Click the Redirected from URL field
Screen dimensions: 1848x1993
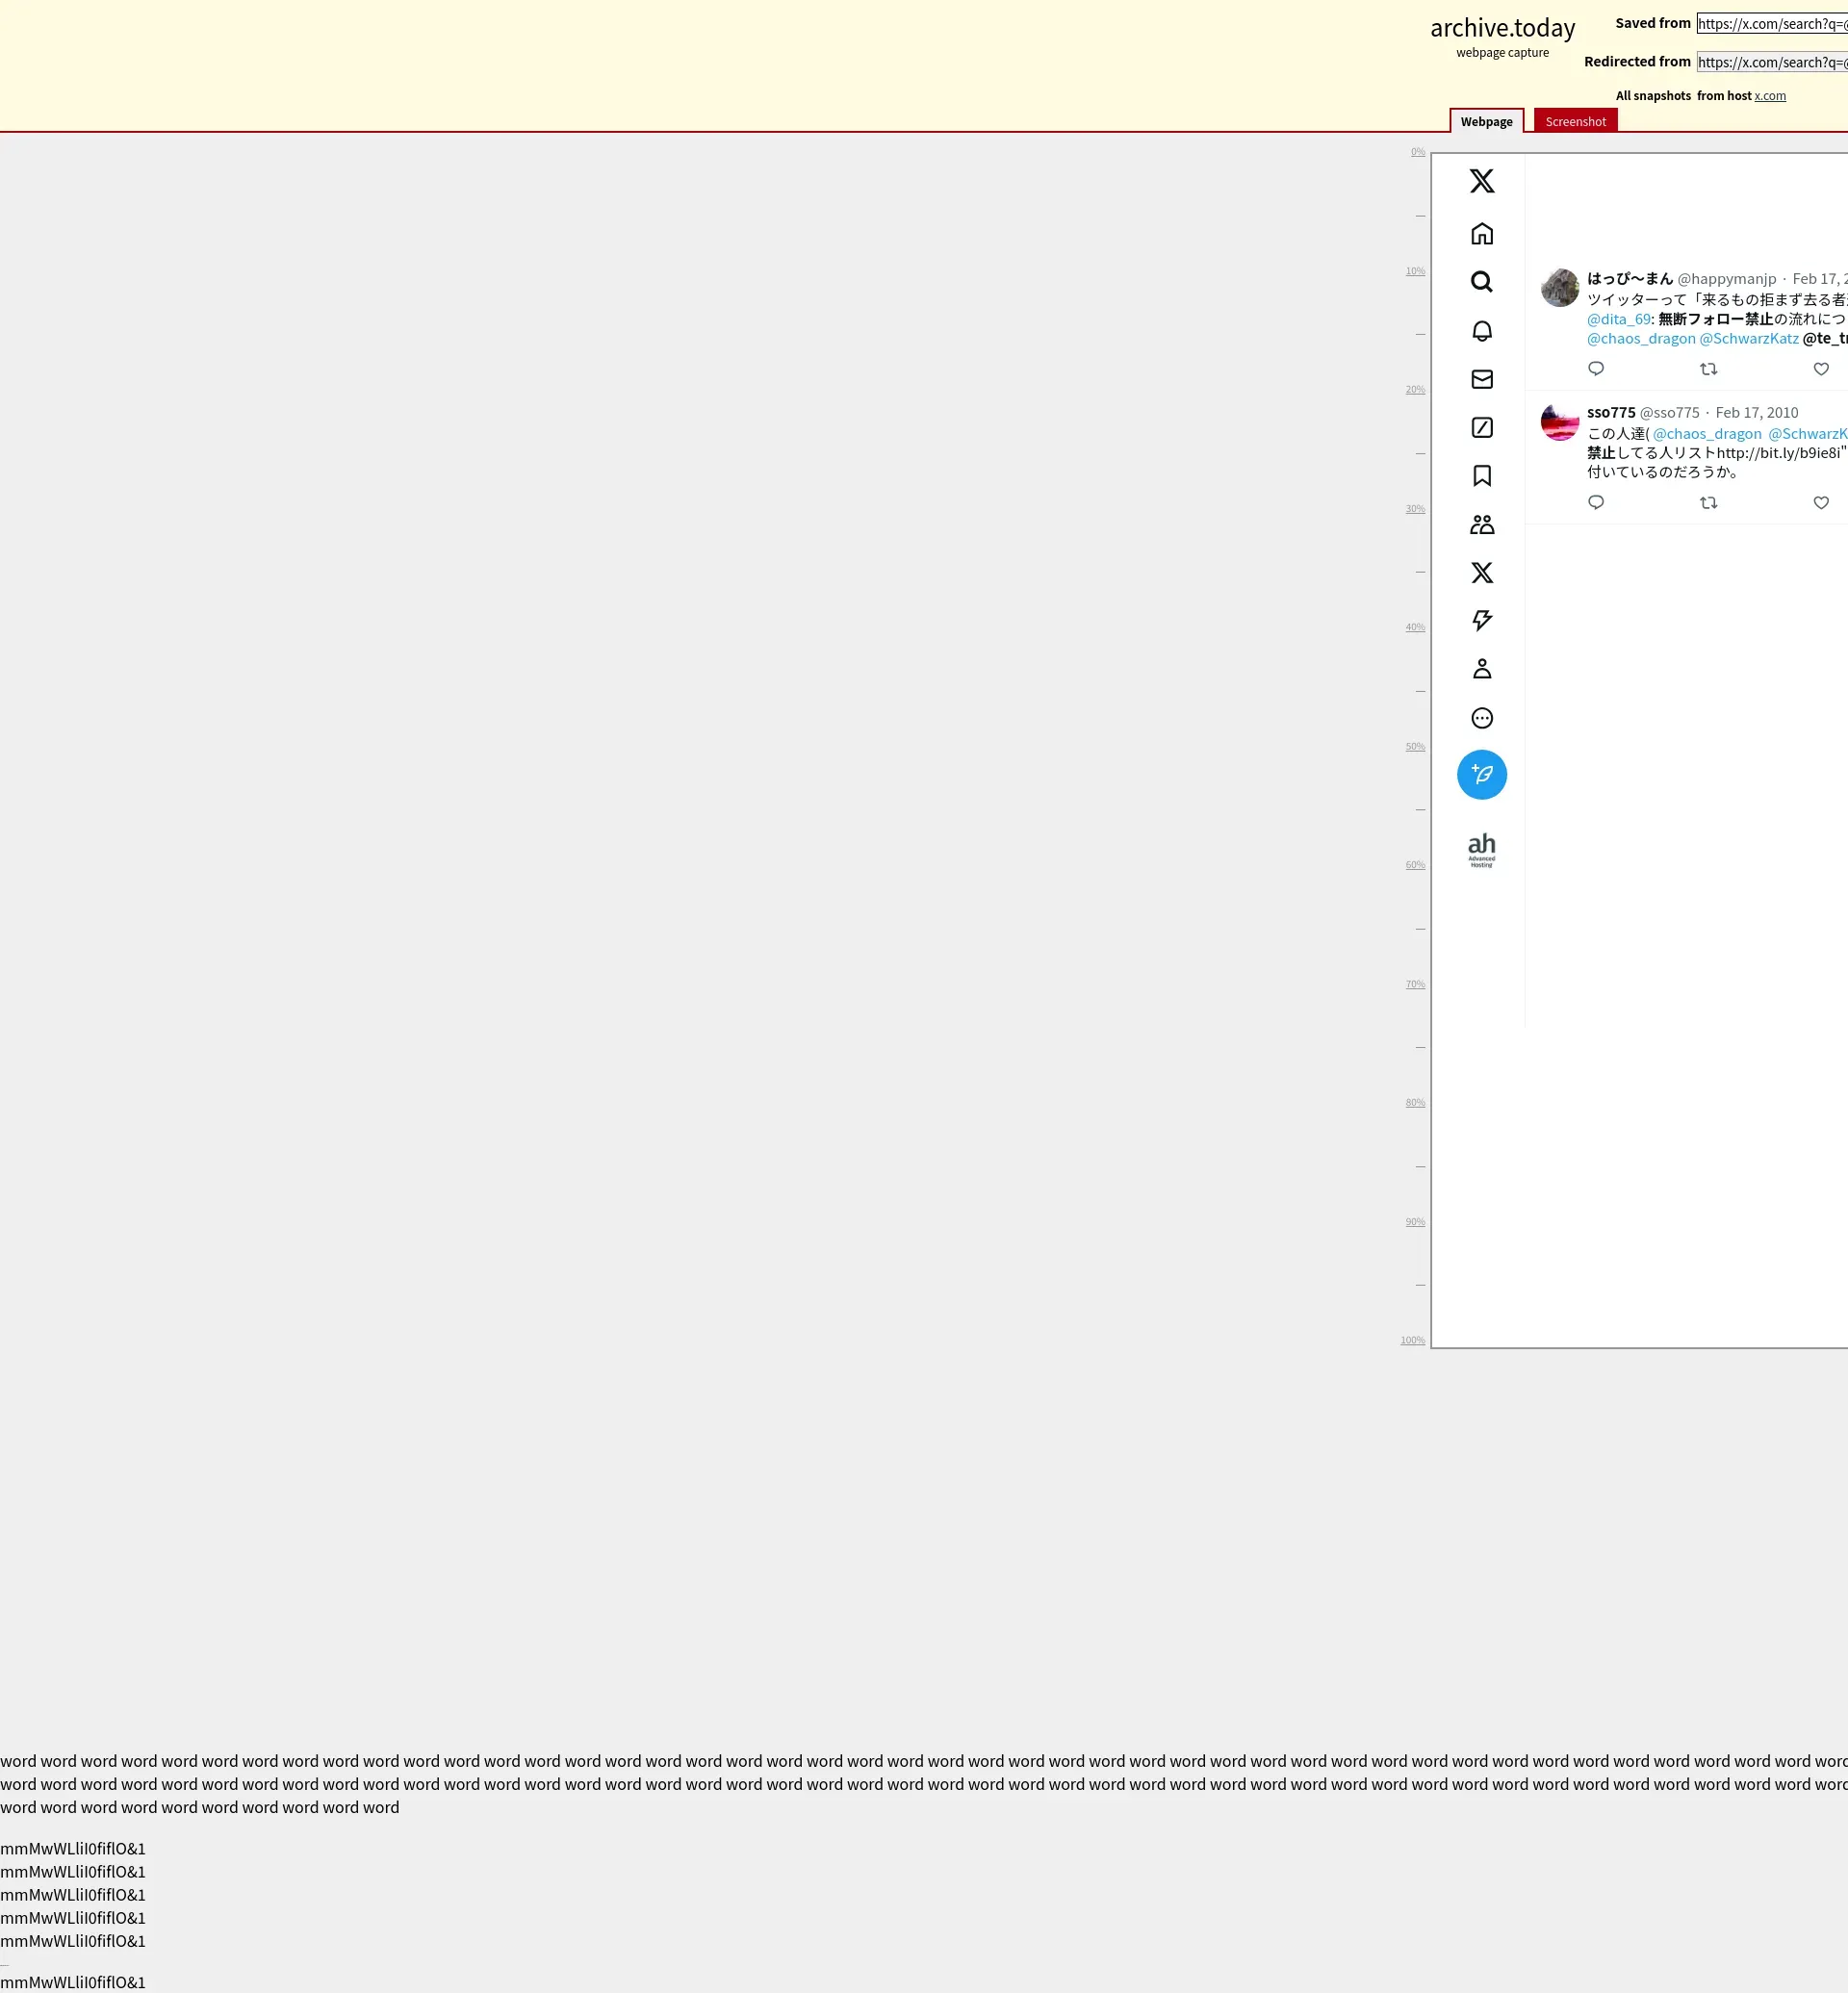tap(1770, 62)
